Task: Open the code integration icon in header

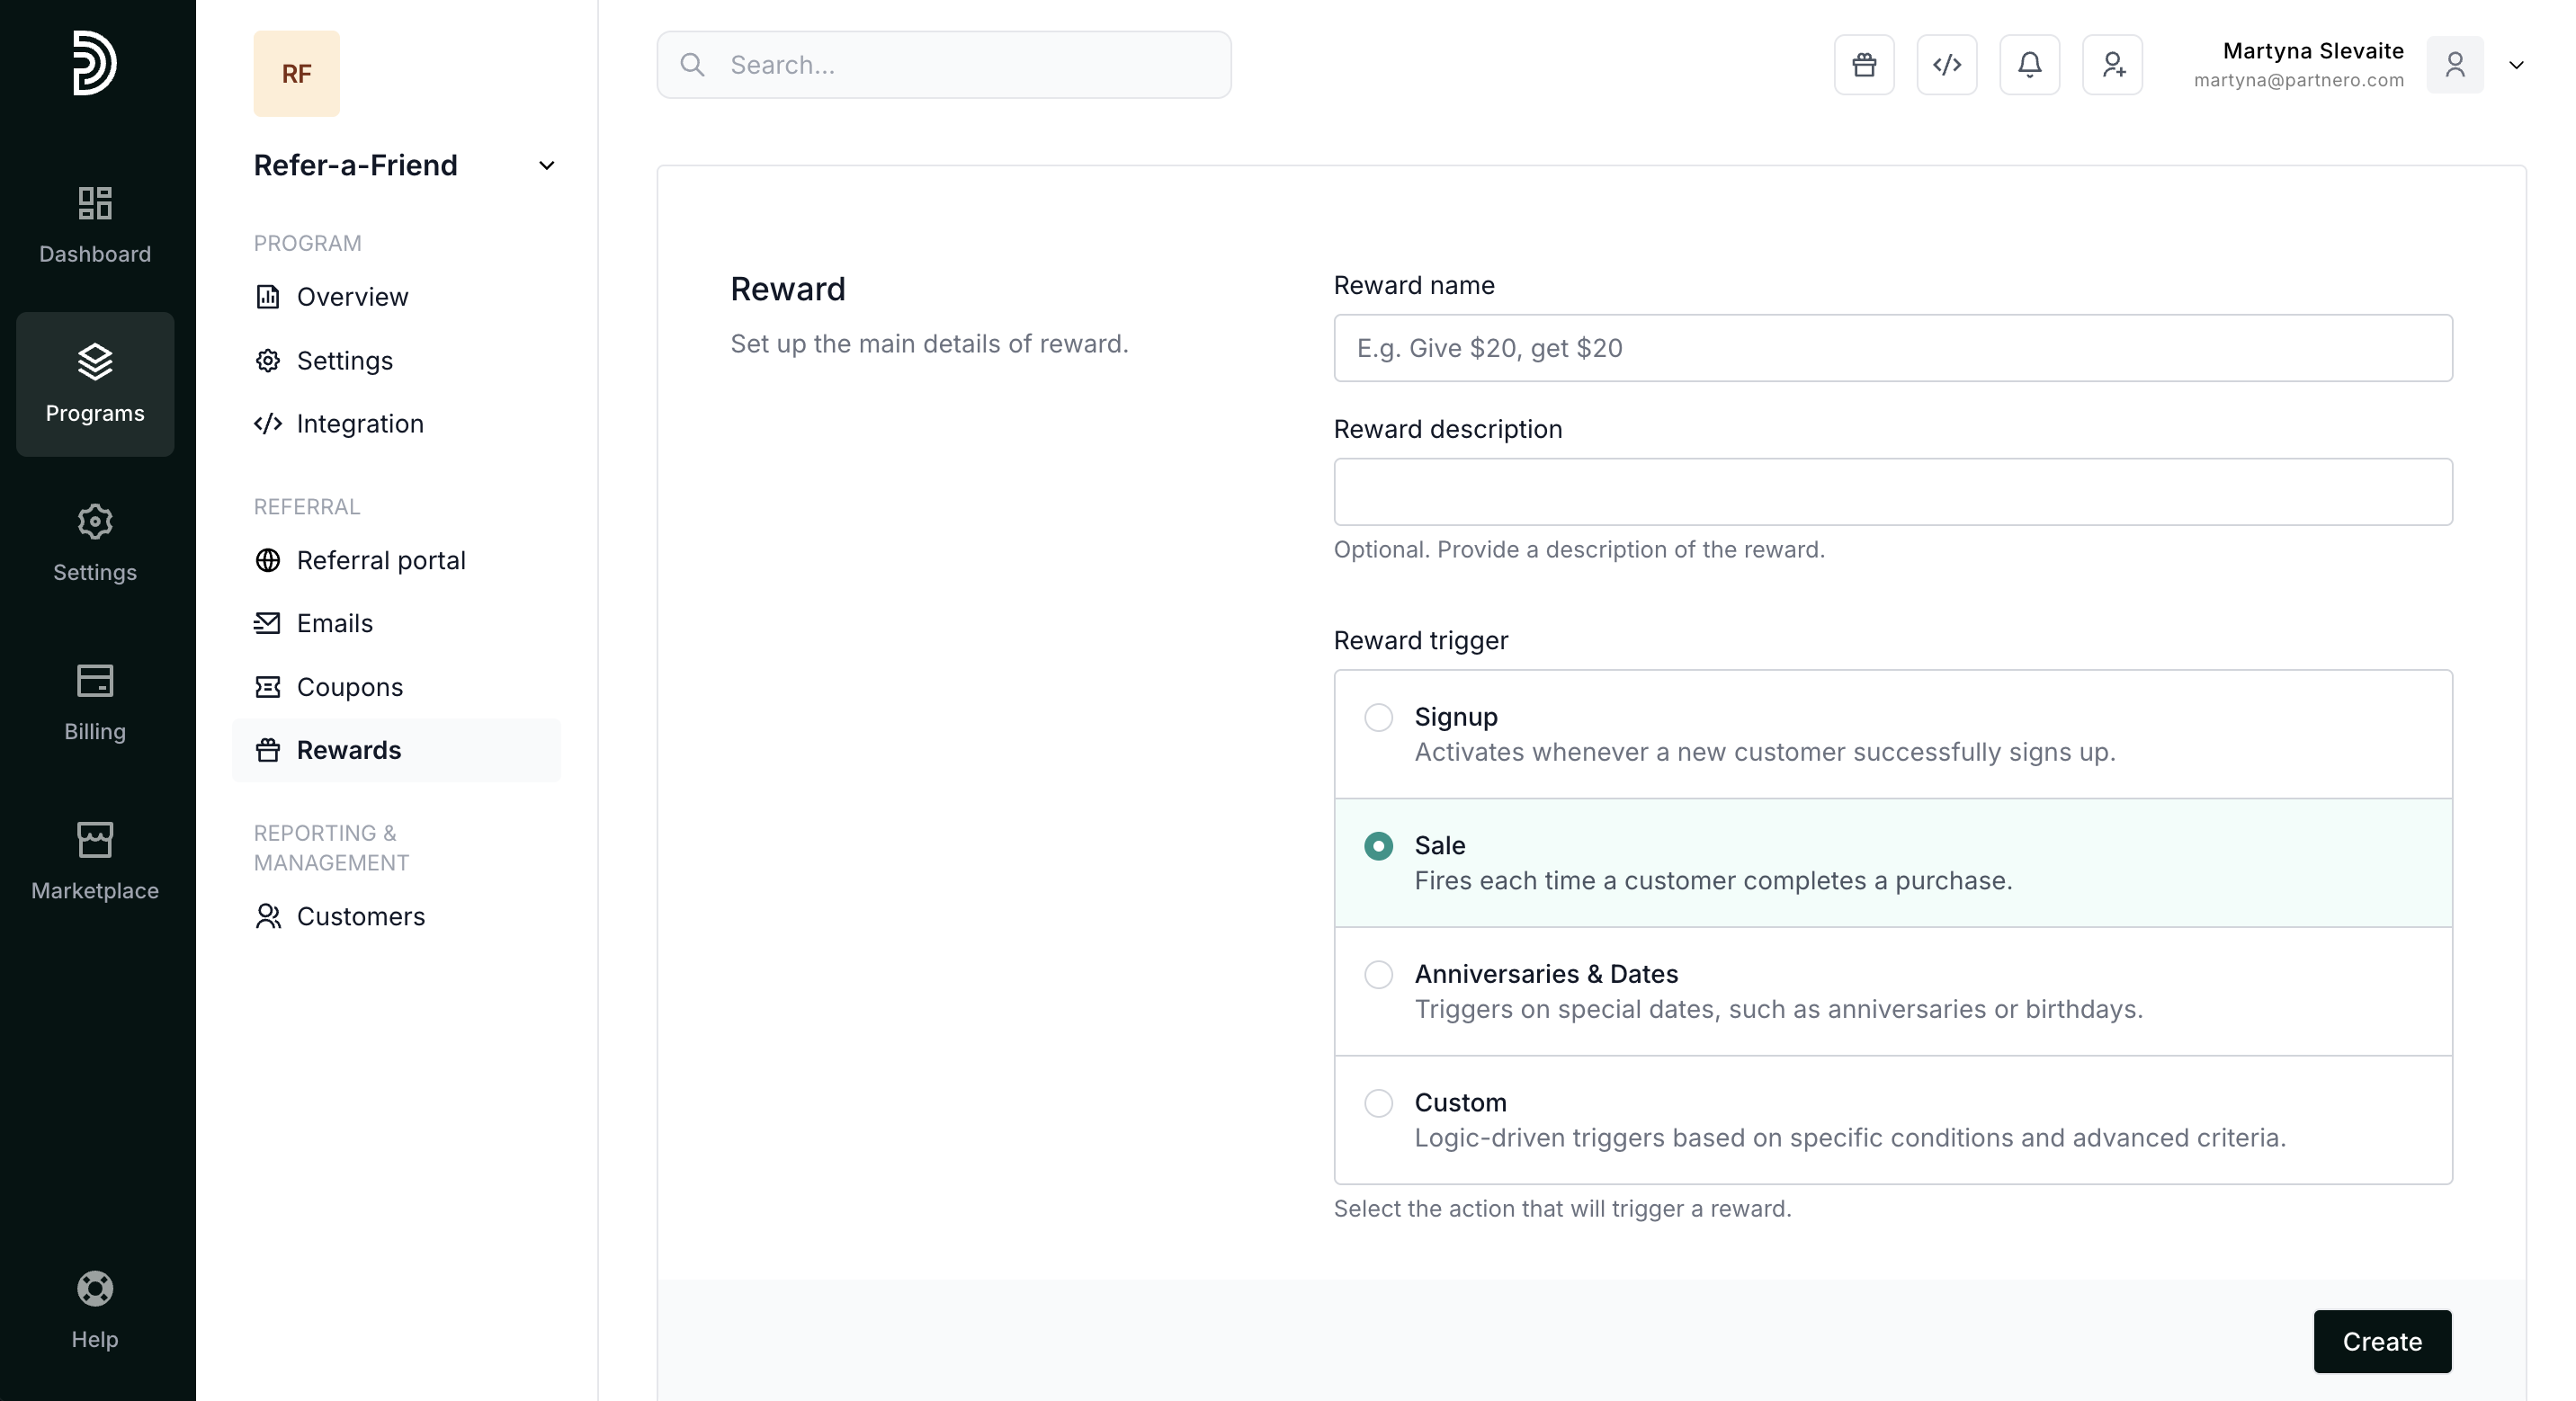Action: [1946, 65]
